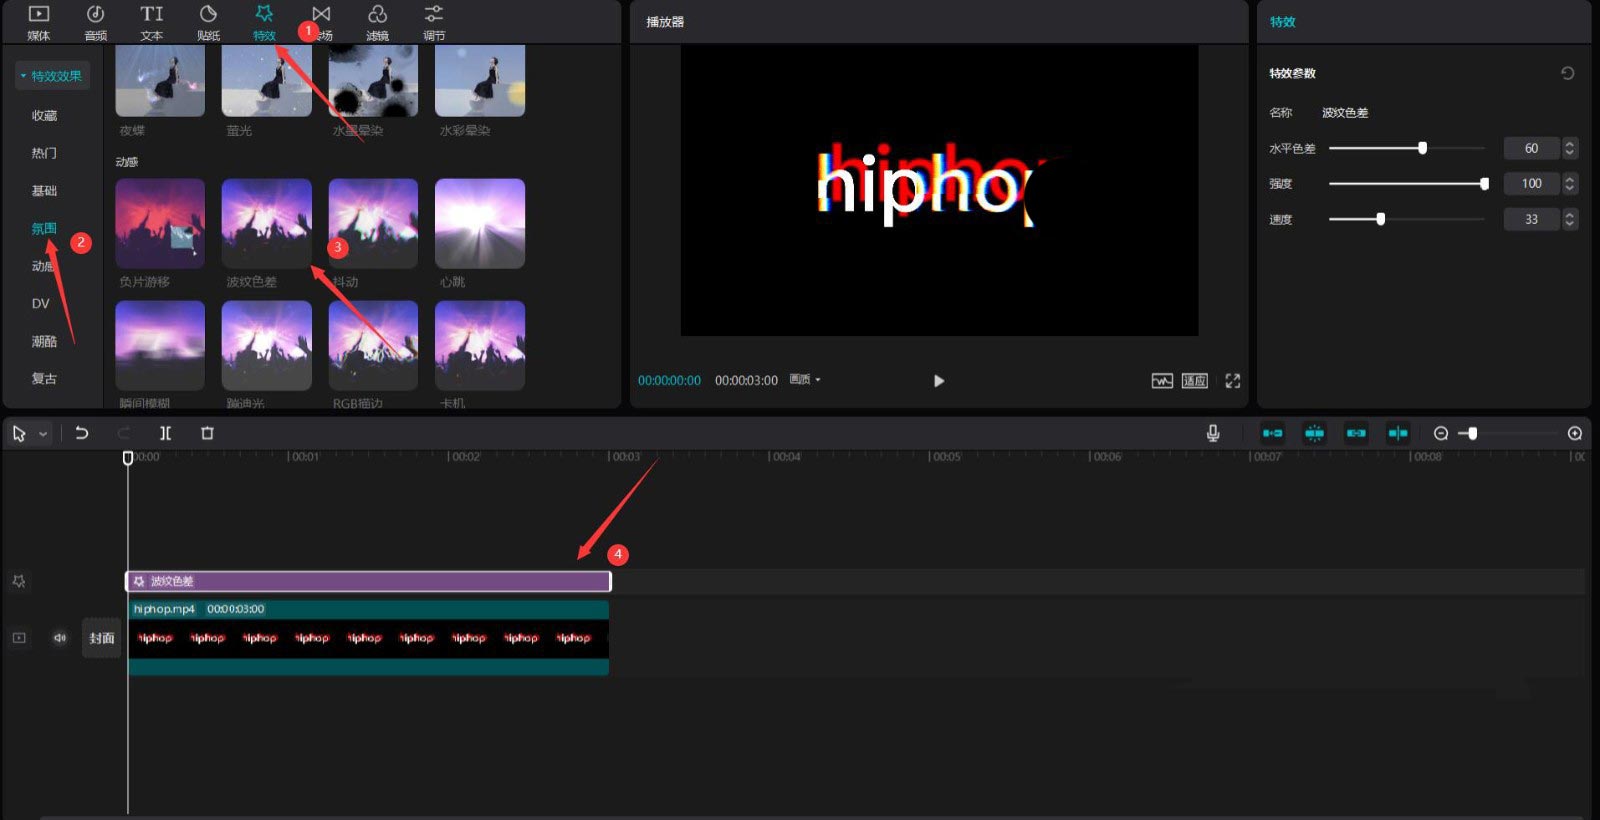The width and height of the screenshot is (1600, 820).
Task: Click the delete trash icon
Action: click(207, 433)
